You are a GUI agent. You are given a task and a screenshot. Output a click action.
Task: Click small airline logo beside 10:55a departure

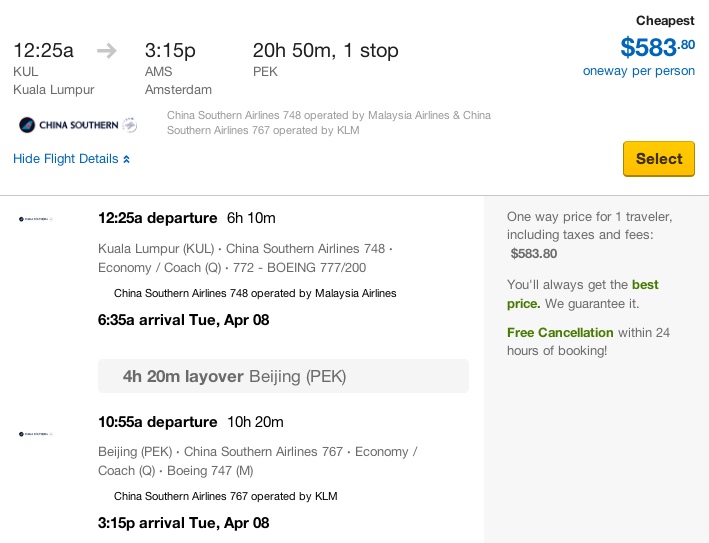[36, 434]
